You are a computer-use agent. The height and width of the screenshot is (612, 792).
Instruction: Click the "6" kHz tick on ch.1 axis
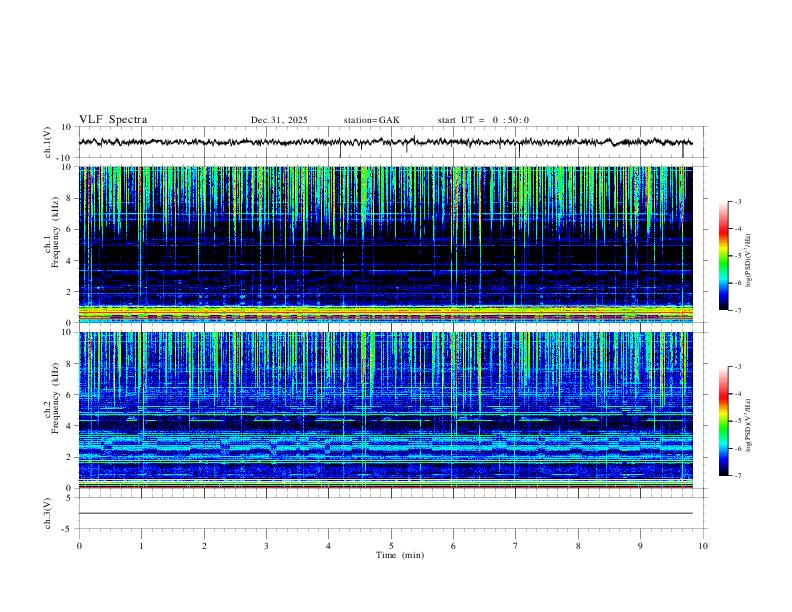point(70,229)
